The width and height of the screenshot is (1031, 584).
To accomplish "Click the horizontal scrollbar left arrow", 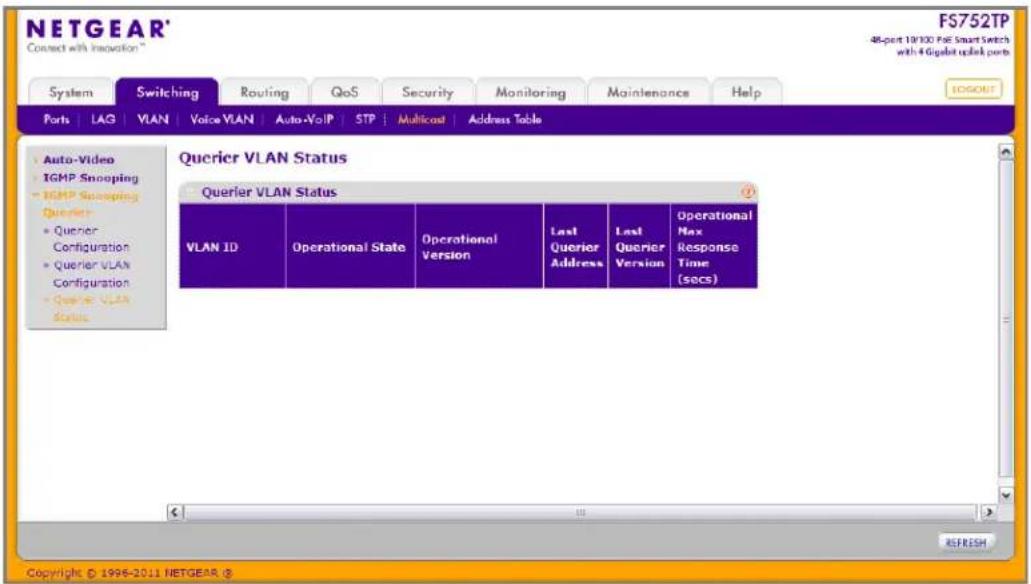I will (x=175, y=512).
